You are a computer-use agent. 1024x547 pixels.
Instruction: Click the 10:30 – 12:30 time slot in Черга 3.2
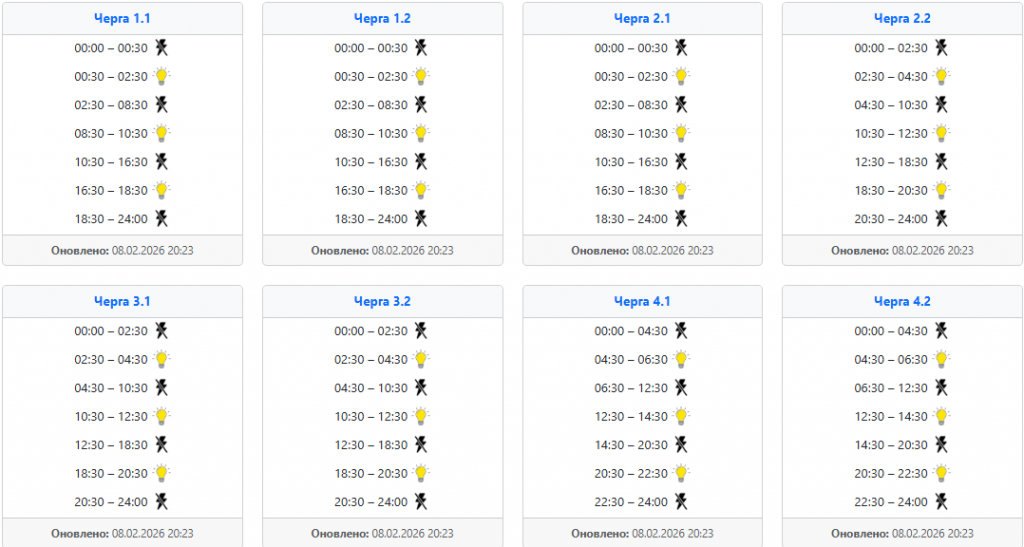pos(371,416)
